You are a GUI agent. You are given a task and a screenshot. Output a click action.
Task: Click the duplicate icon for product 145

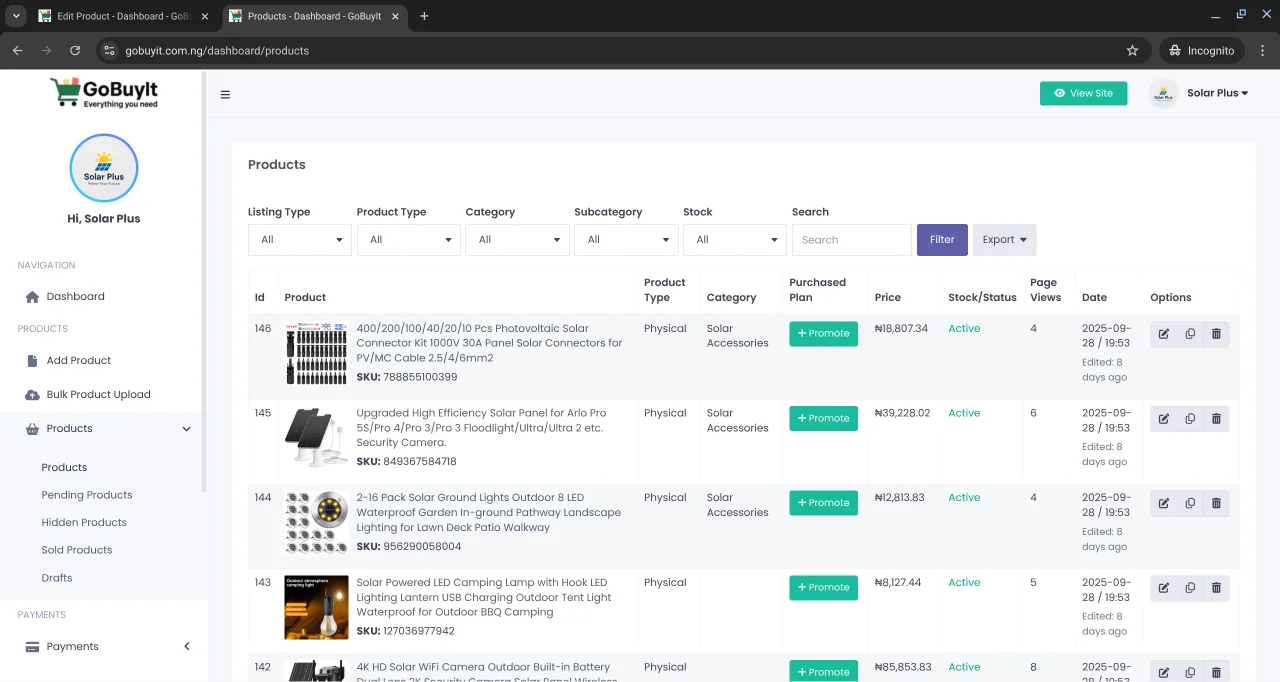click(x=1190, y=419)
